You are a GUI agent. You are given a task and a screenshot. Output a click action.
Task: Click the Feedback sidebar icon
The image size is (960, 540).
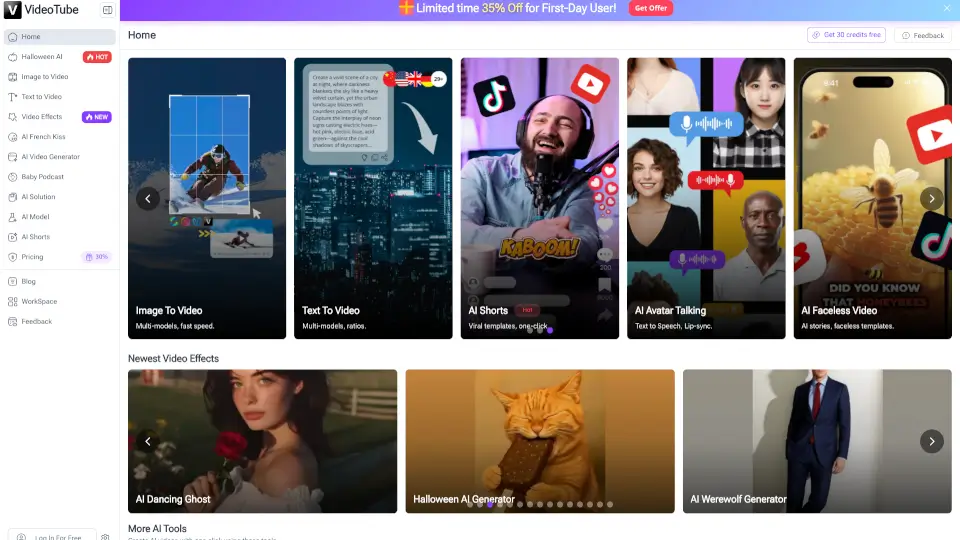pos(12,321)
